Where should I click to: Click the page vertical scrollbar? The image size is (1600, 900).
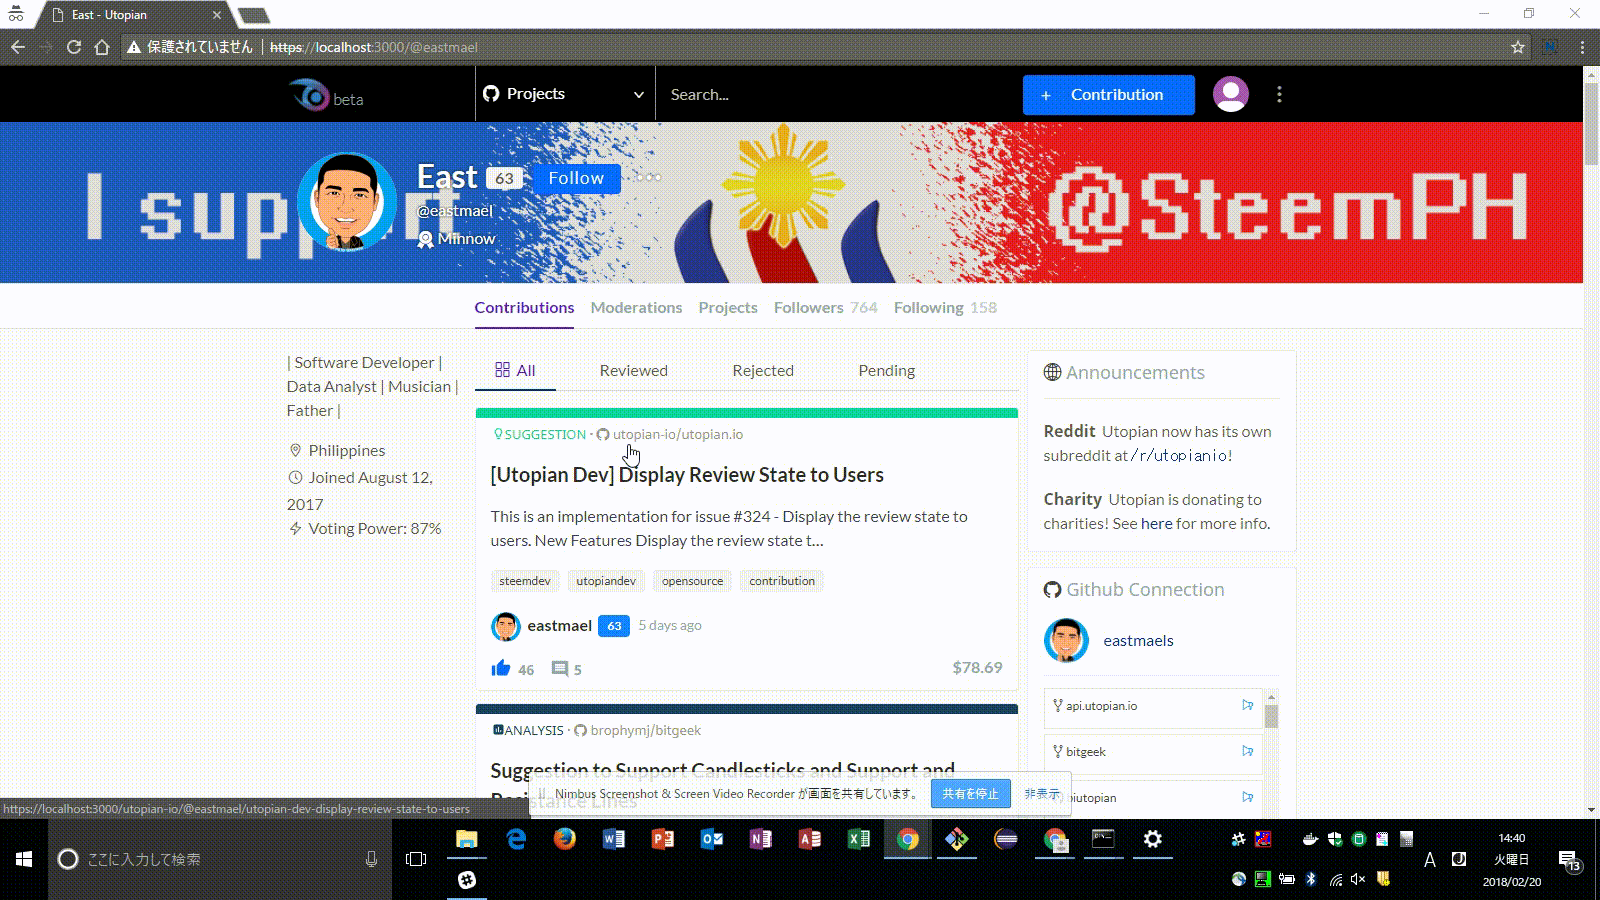(1591, 125)
